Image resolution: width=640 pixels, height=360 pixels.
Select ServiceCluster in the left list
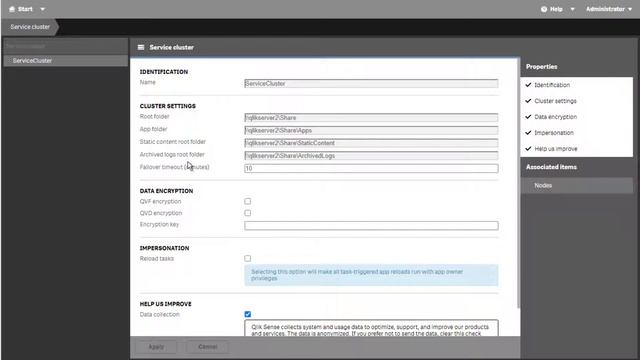[65, 61]
